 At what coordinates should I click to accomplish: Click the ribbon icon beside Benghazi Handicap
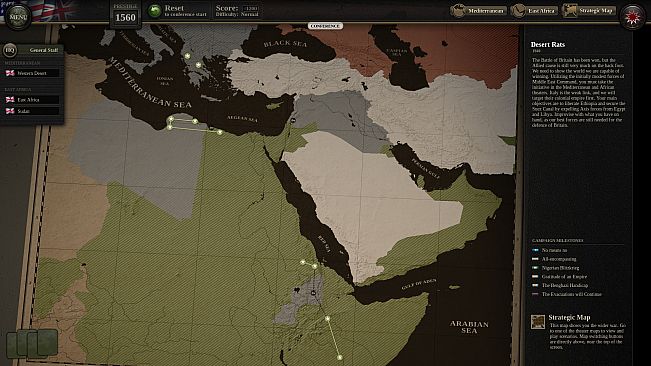point(535,285)
